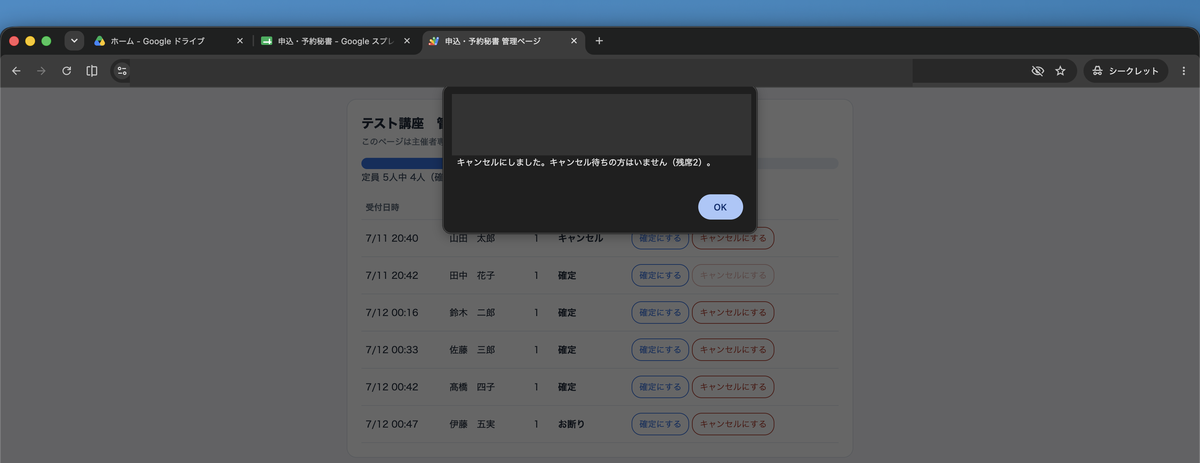Viewport: 1200px width, 463px height.
Task: Click 確定にする for 伊藤 五実
Action: [x=660, y=424]
